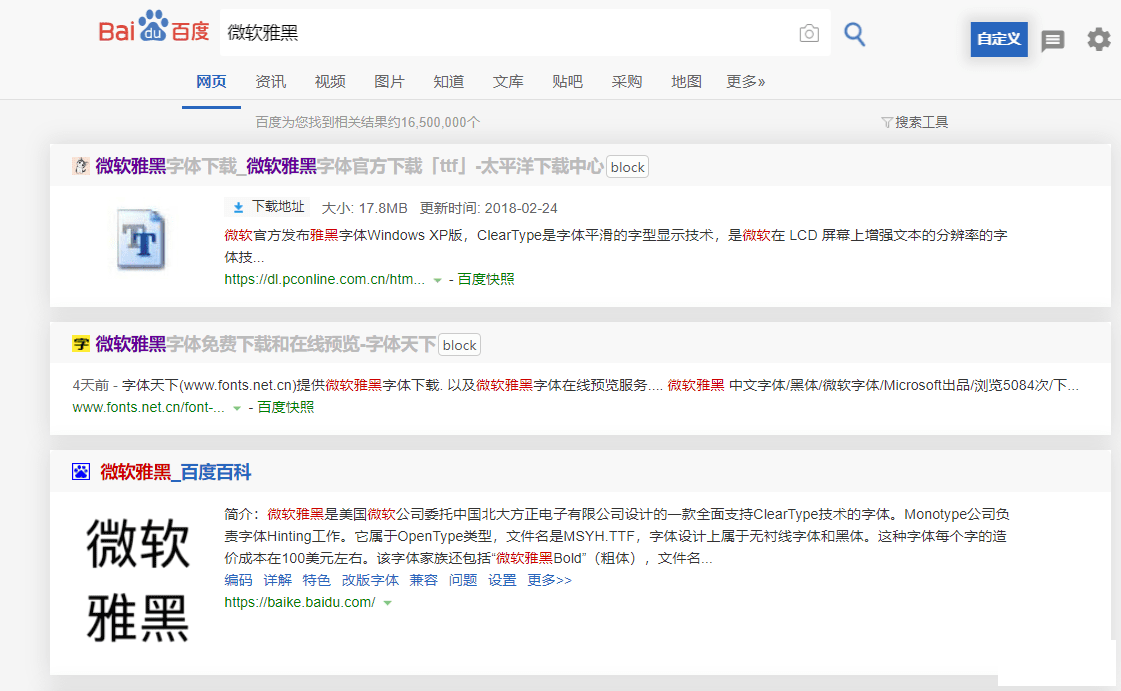Viewport: 1121px width, 691px height.
Task: Open the 更多>> Baike sections link
Action: (549, 580)
